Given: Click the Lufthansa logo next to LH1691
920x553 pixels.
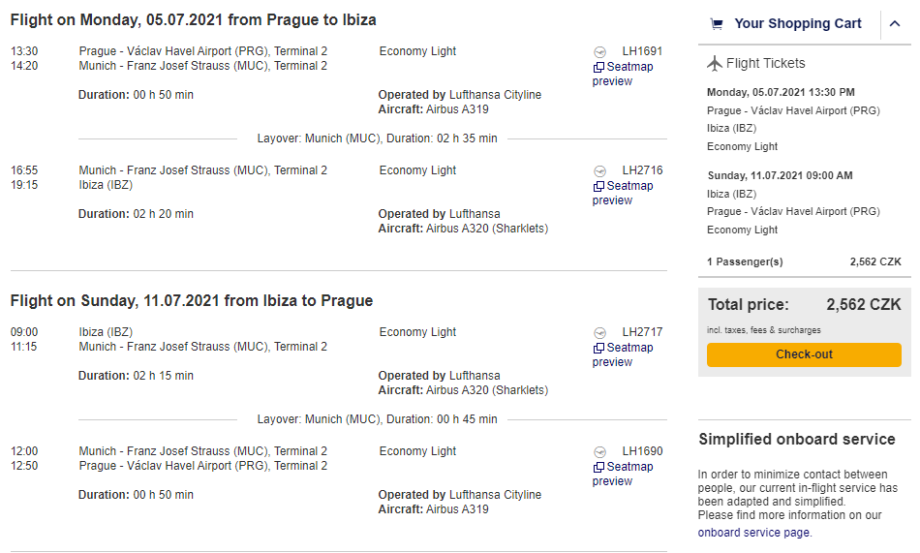Looking at the screenshot, I should 600,52.
